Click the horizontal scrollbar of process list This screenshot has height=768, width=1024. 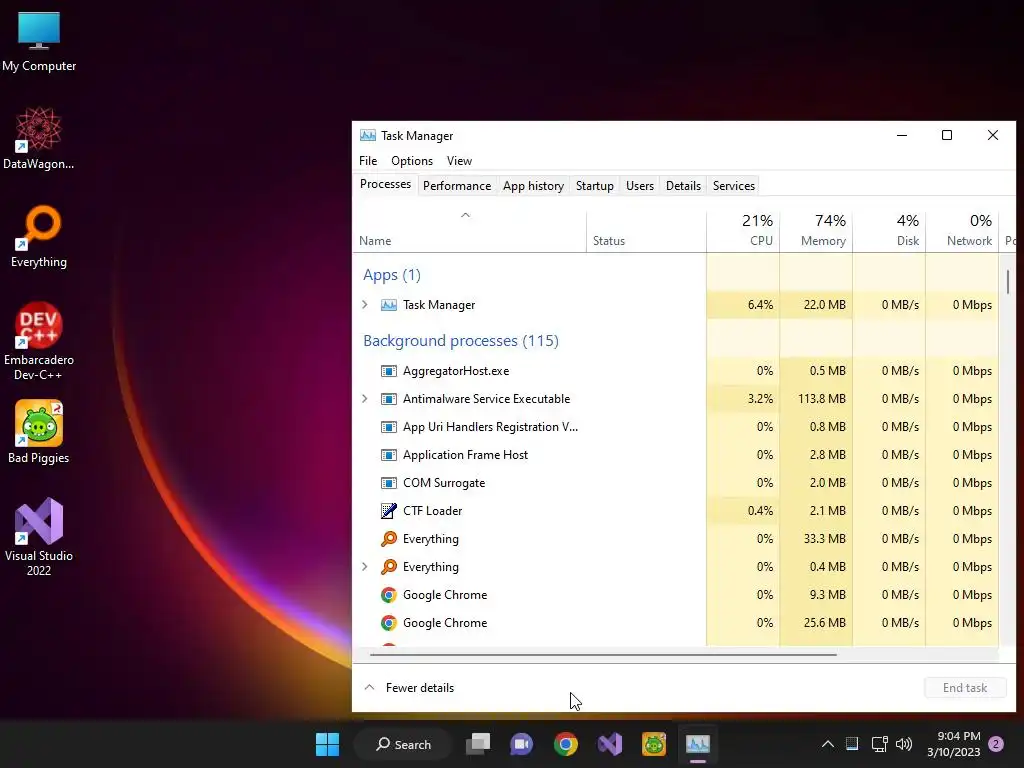(603, 654)
